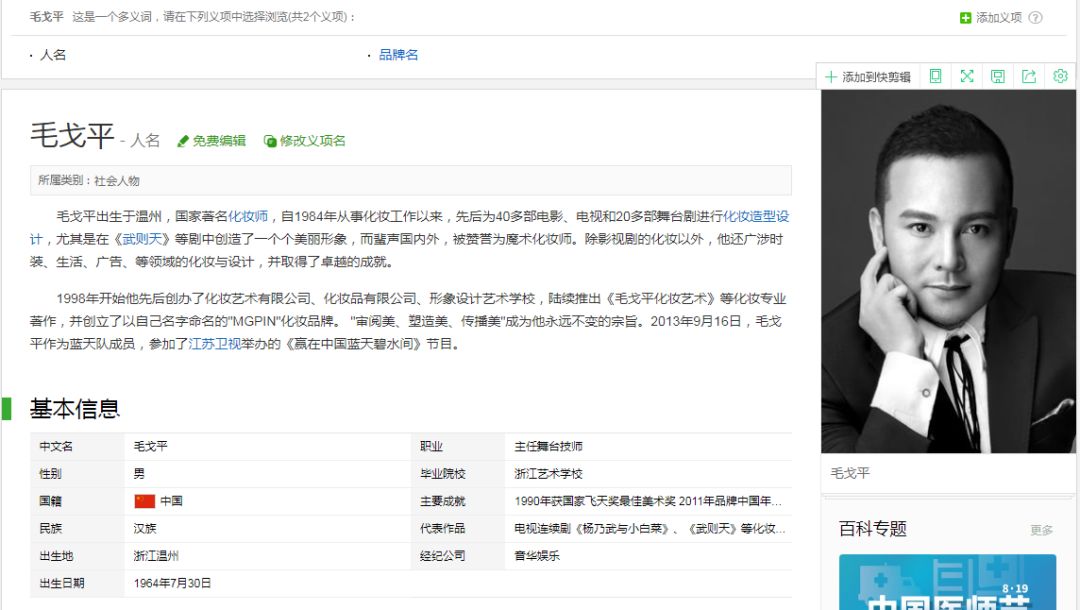Open the 化妆师 link
The width and height of the screenshot is (1080, 610).
coord(248,216)
